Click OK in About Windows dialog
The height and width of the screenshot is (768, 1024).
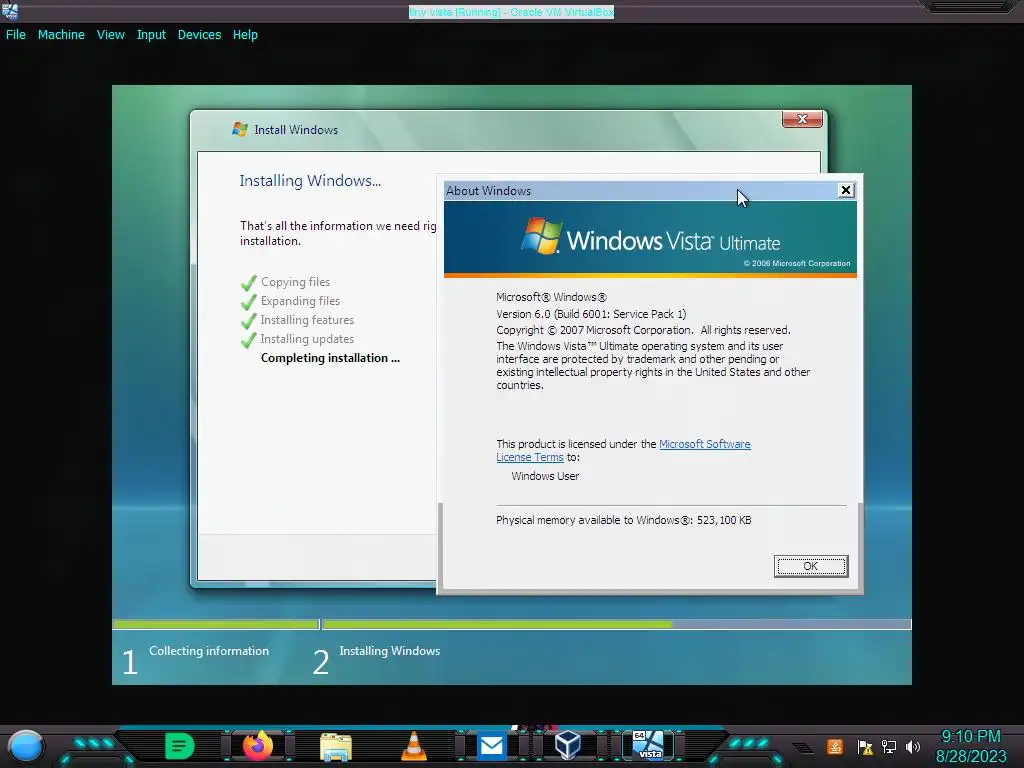(810, 566)
